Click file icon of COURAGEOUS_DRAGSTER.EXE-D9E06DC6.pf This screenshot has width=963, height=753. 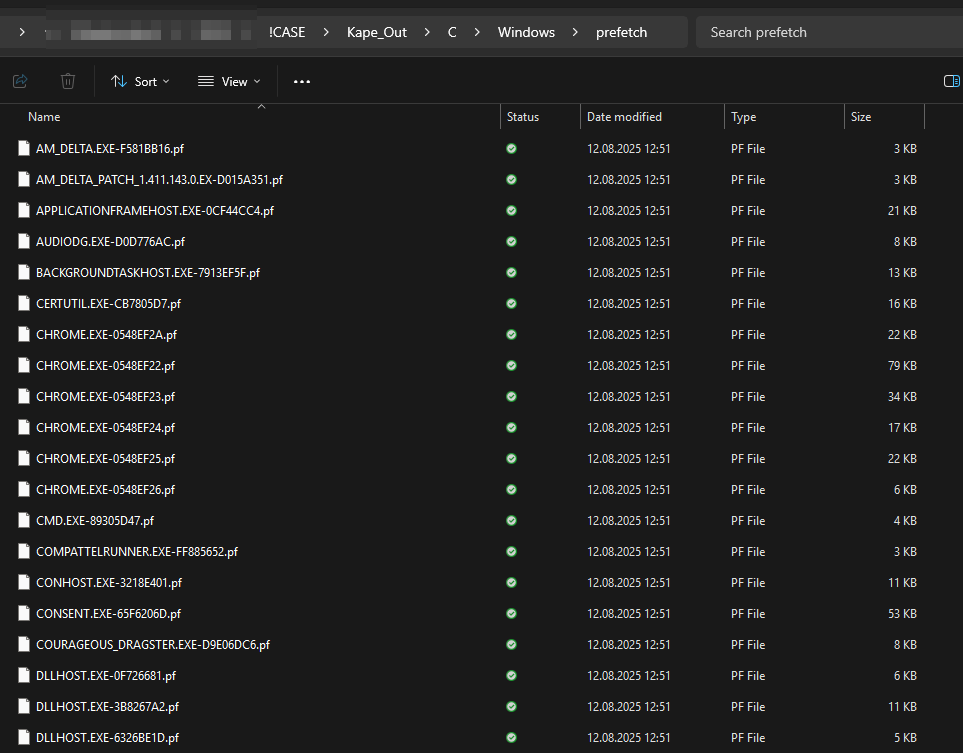[25, 645]
